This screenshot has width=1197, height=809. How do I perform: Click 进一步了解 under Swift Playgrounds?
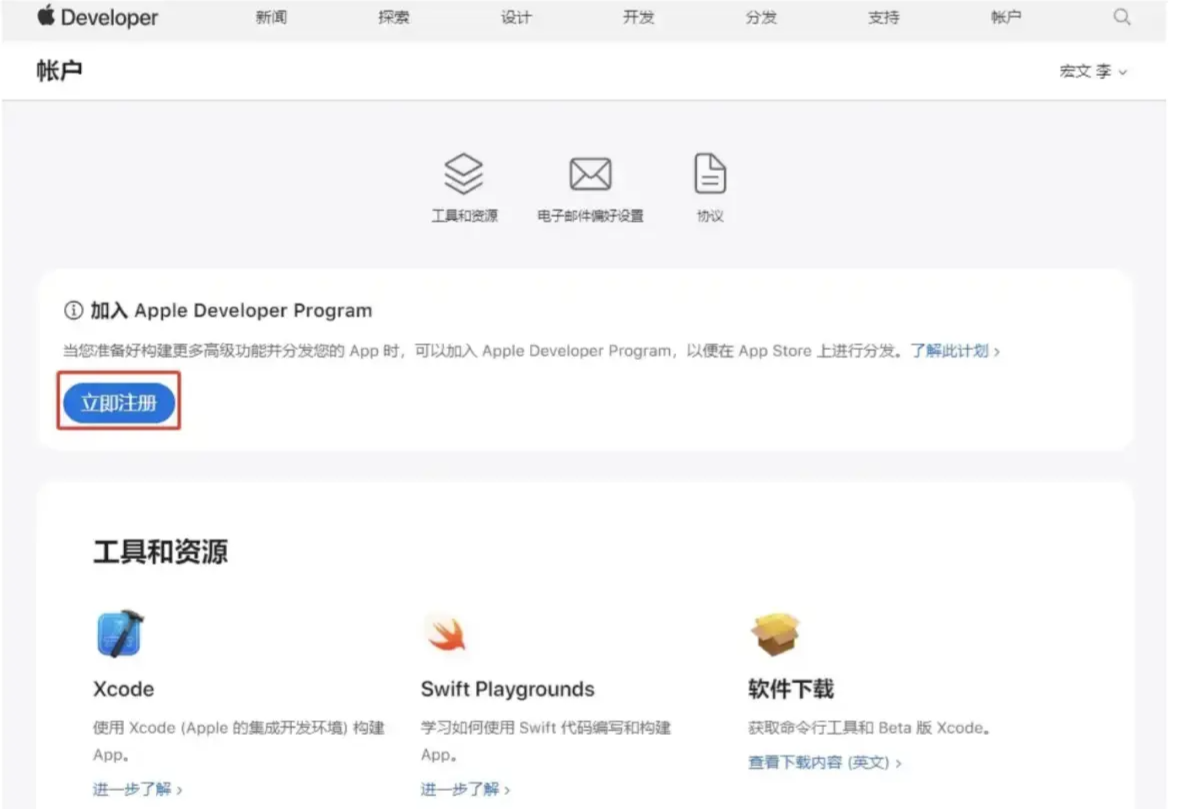point(465,789)
